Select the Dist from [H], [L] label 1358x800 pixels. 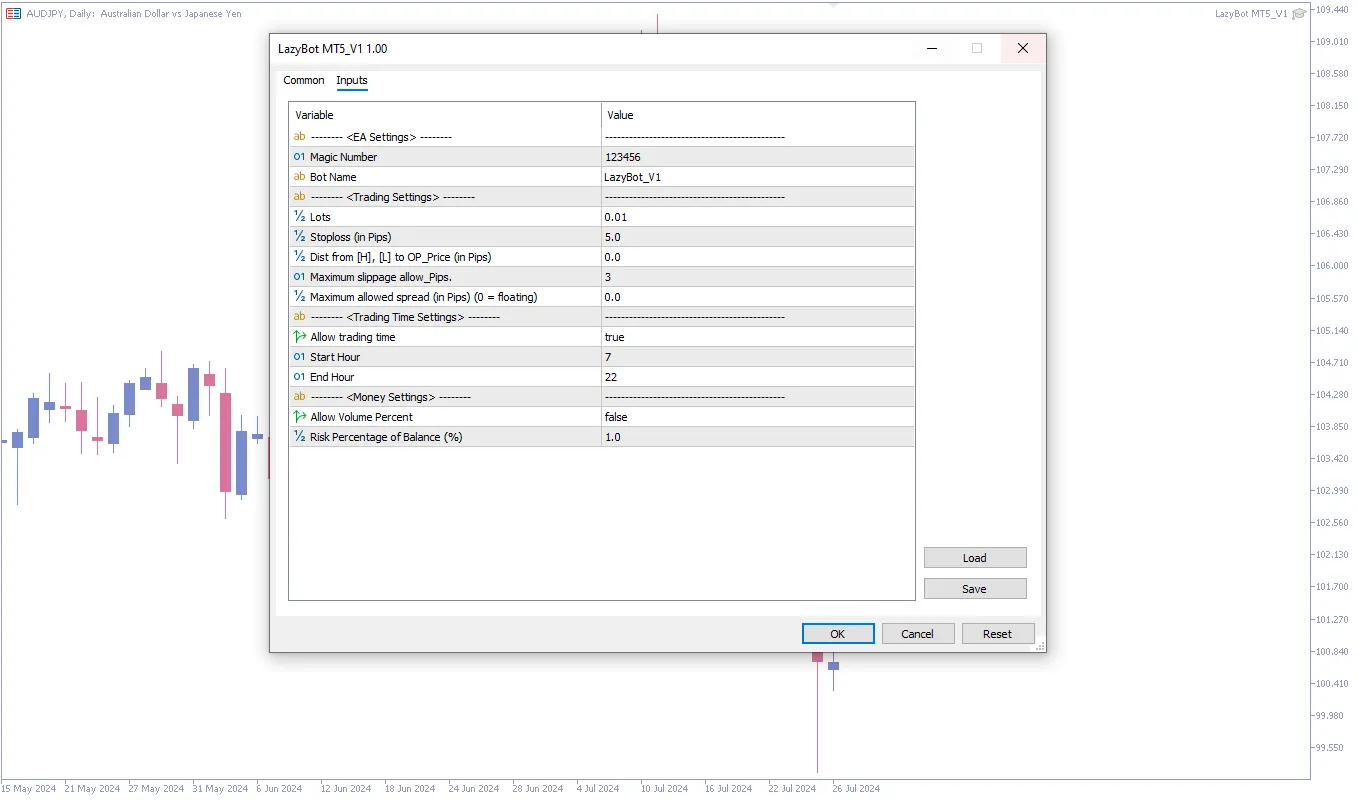pyautogui.click(x=401, y=257)
